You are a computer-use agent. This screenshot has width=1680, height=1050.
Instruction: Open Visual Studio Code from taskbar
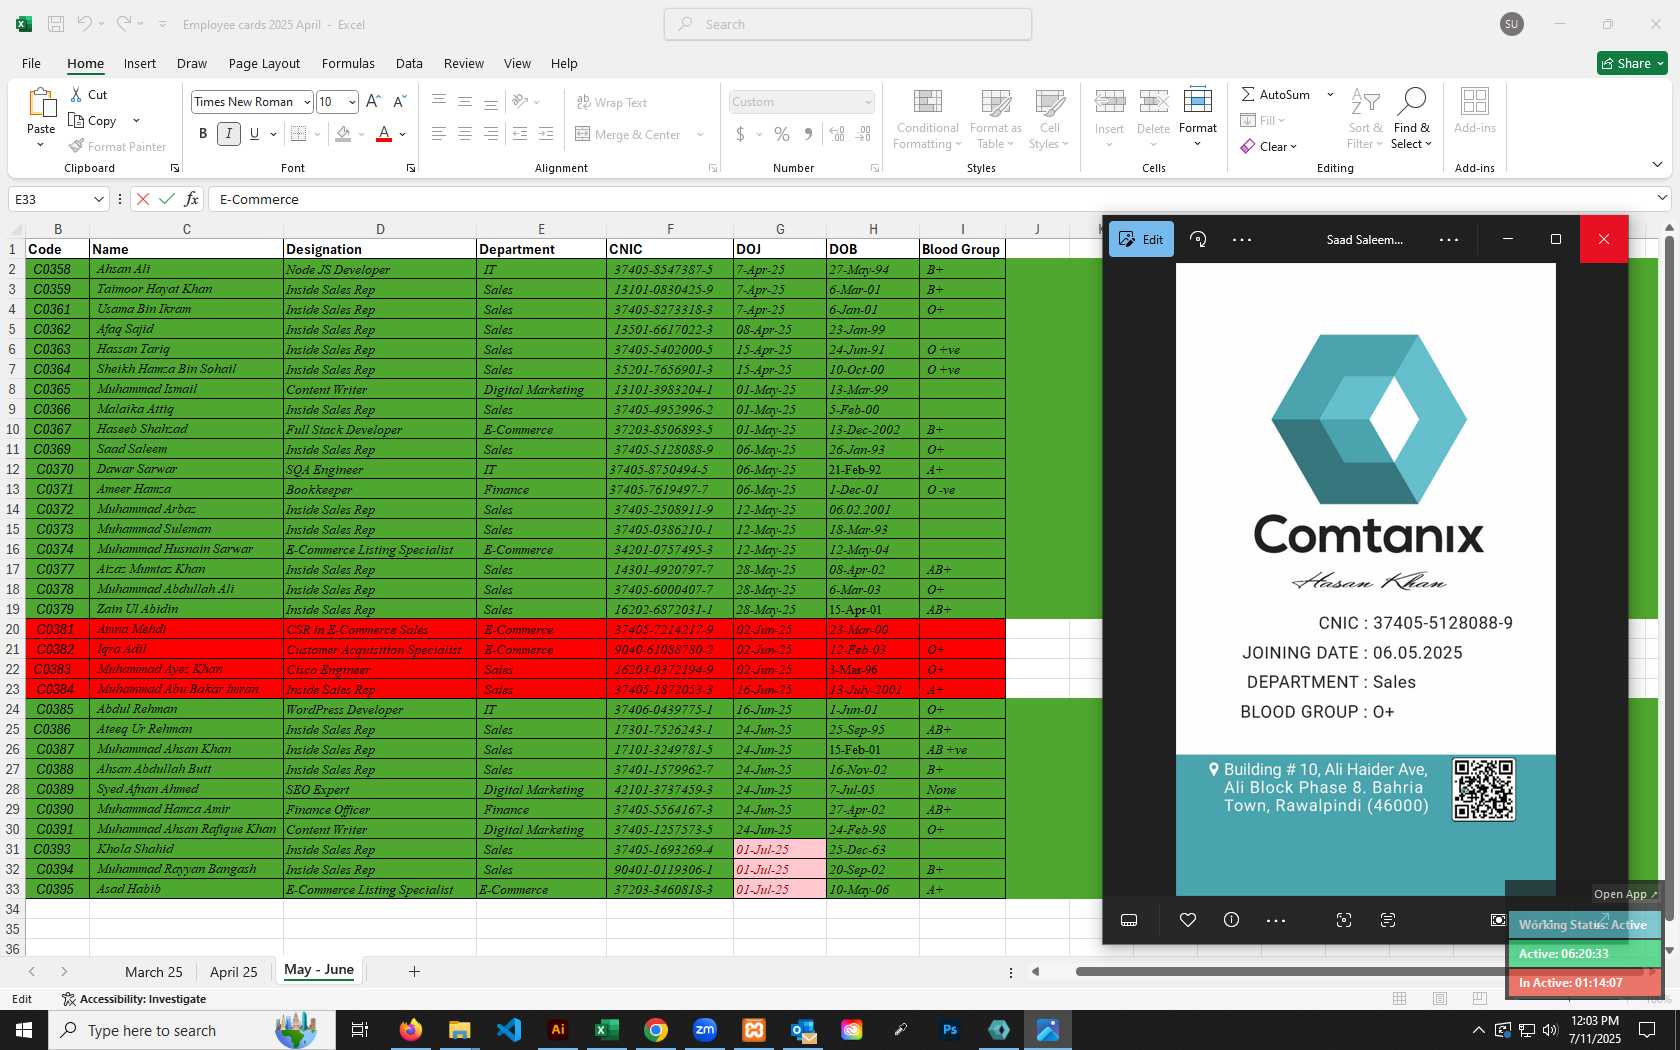(509, 1030)
